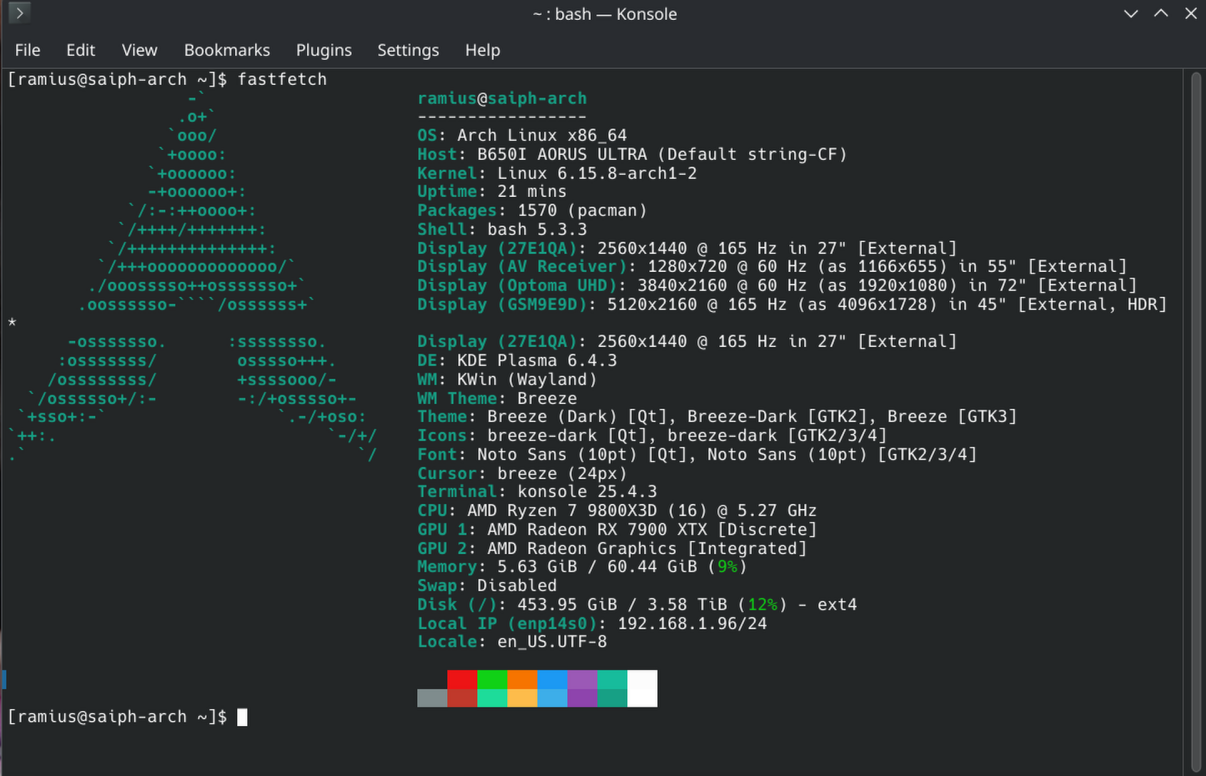Click the "DE: KDE Plasma 6.4.3" line
The image size is (1206, 776).
[517, 360]
